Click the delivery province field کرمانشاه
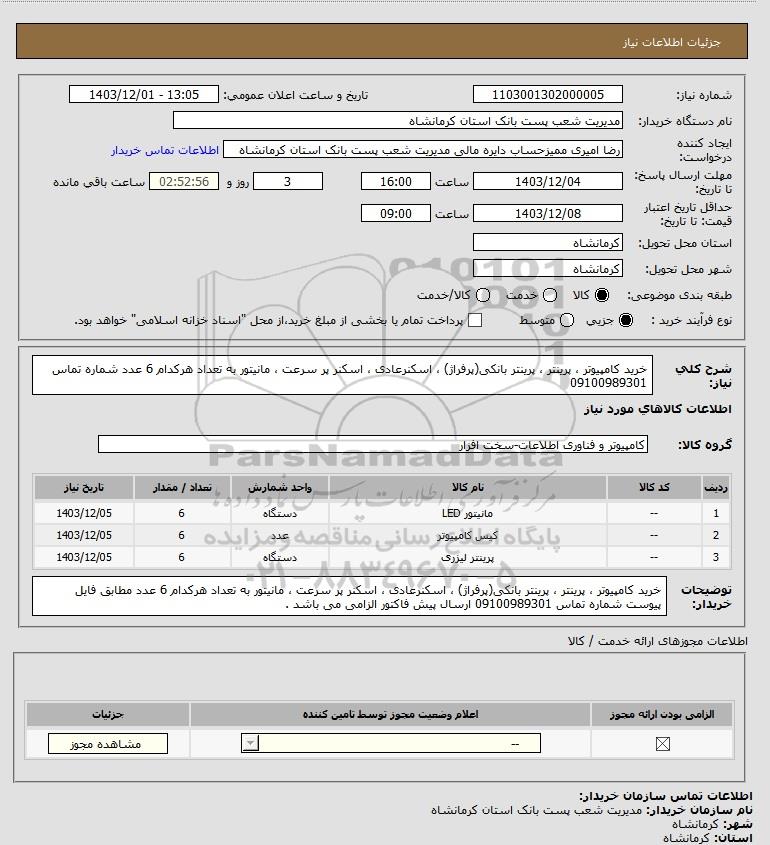The width and height of the screenshot is (770, 845). pyautogui.click(x=547, y=243)
